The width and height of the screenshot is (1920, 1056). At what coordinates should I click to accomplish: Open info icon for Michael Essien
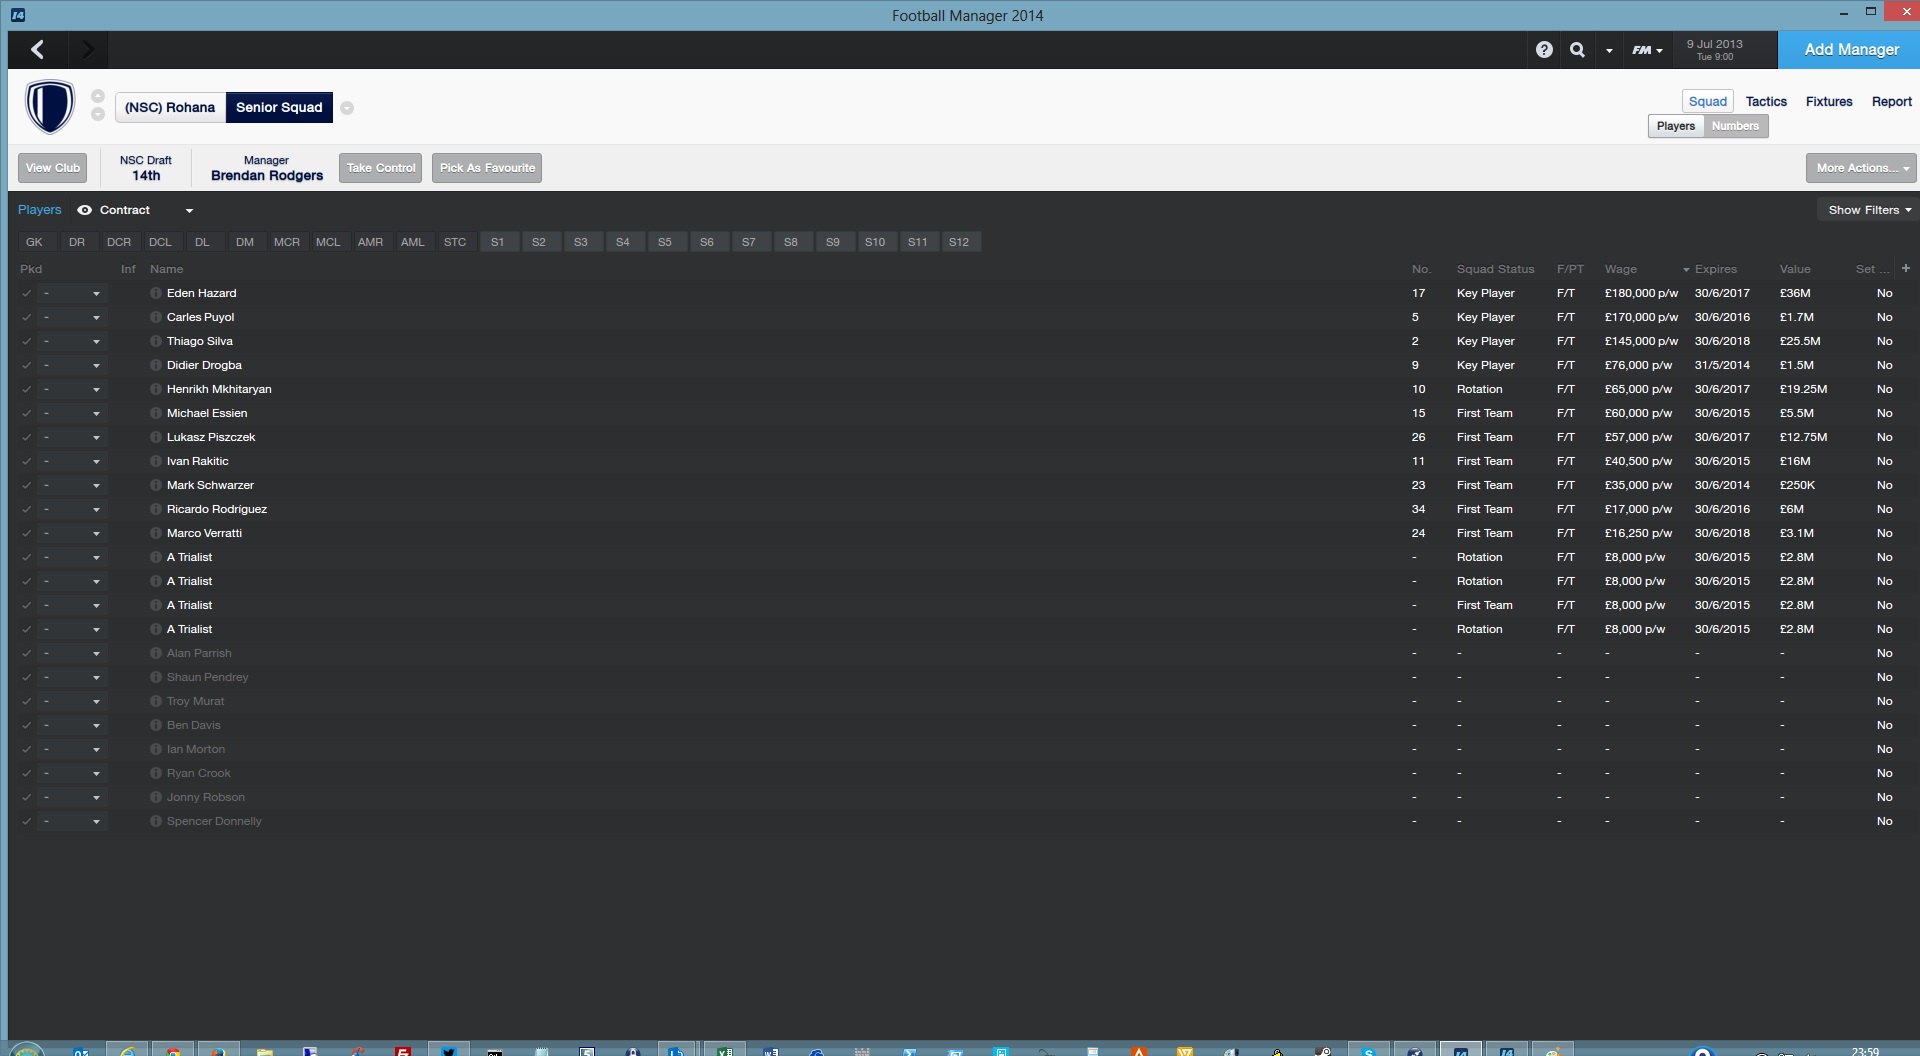156,413
